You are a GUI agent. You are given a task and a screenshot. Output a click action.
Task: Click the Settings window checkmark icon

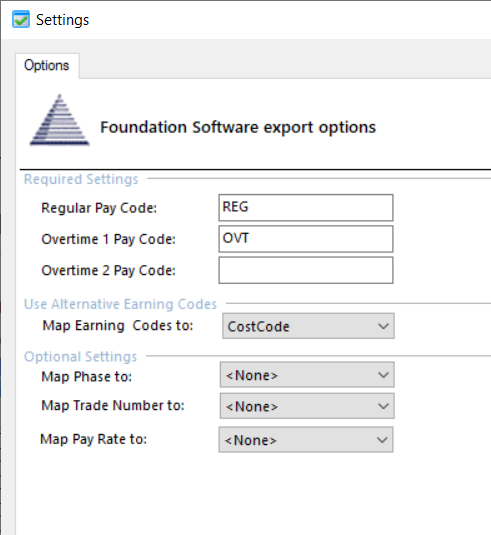tap(21, 19)
